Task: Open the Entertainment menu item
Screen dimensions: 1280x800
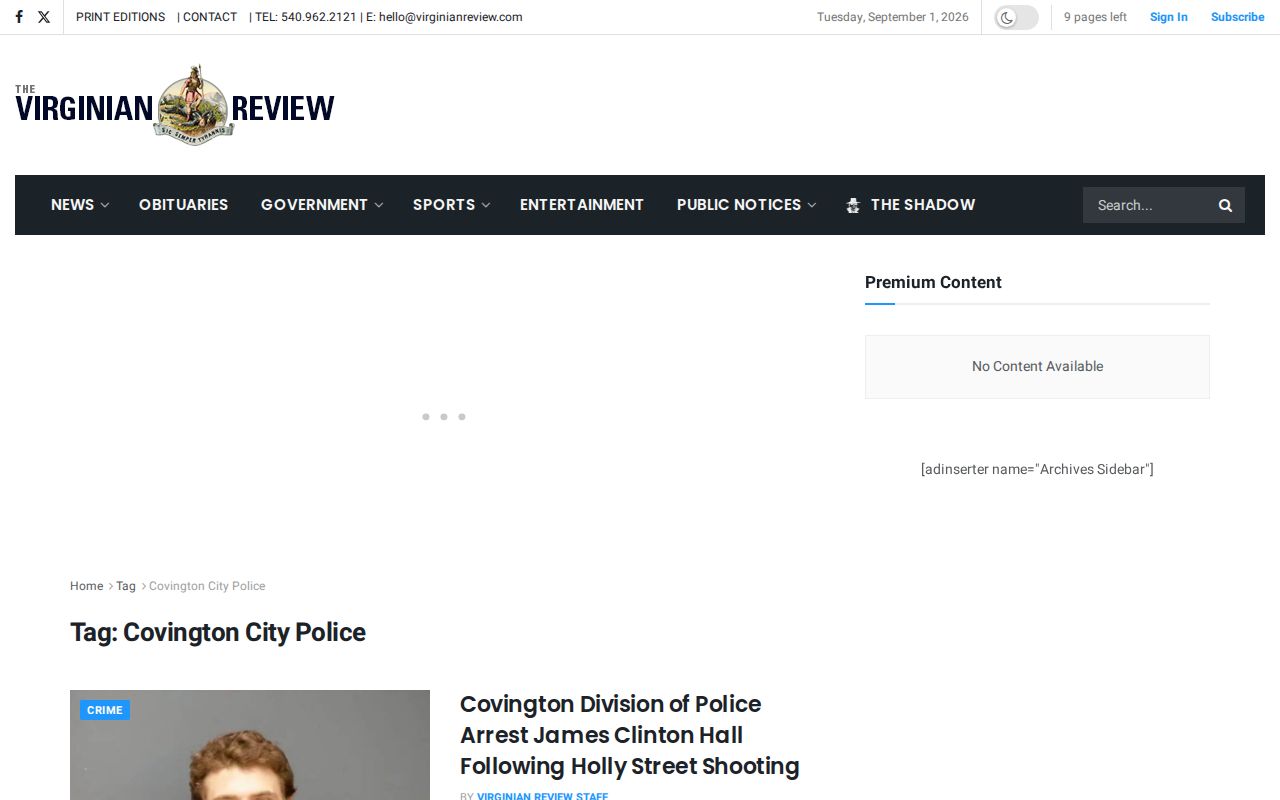Action: click(x=582, y=204)
